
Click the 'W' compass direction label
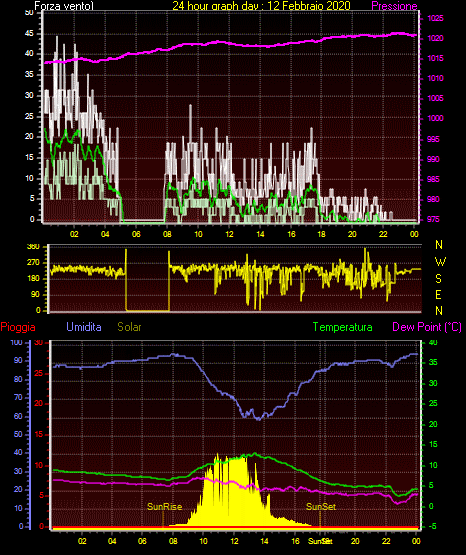coord(440,262)
